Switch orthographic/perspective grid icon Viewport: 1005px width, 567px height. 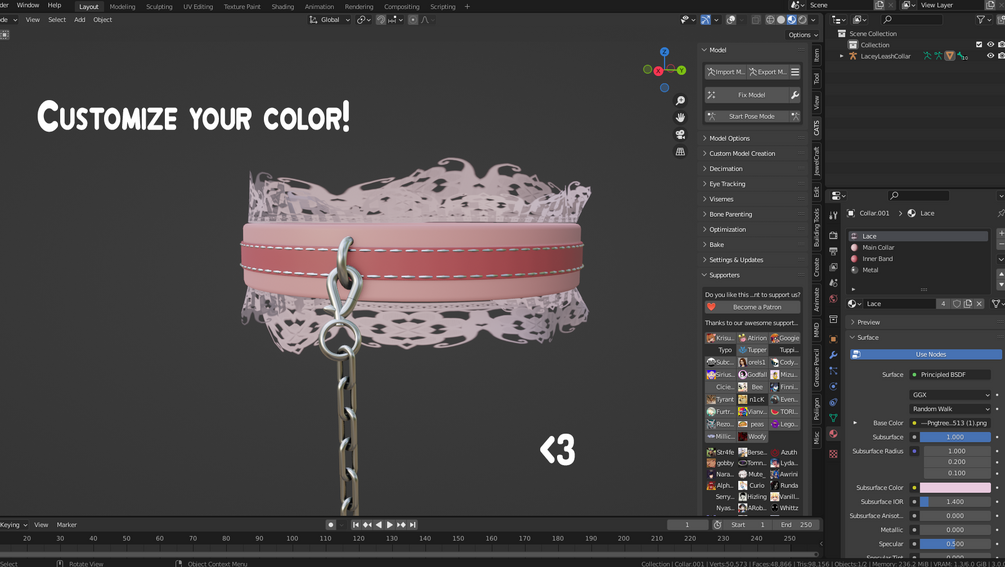(x=680, y=152)
